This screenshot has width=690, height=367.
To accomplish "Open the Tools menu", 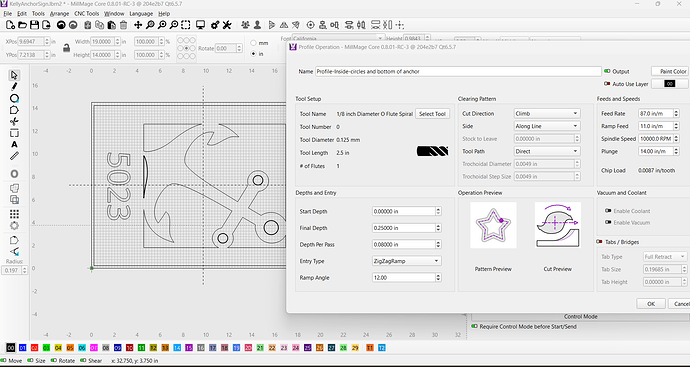I will pos(38,14).
